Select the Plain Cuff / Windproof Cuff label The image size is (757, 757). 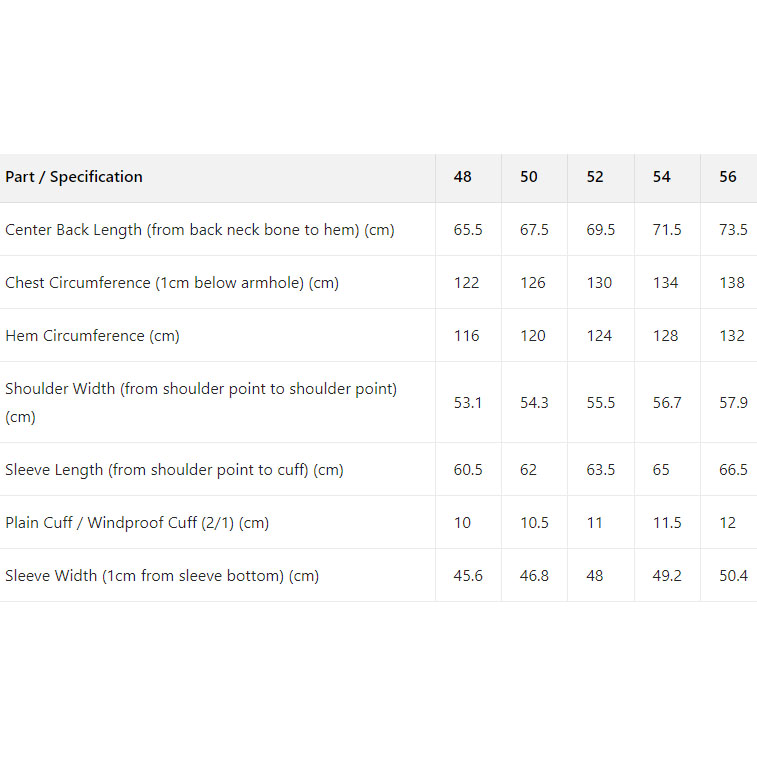pos(137,523)
